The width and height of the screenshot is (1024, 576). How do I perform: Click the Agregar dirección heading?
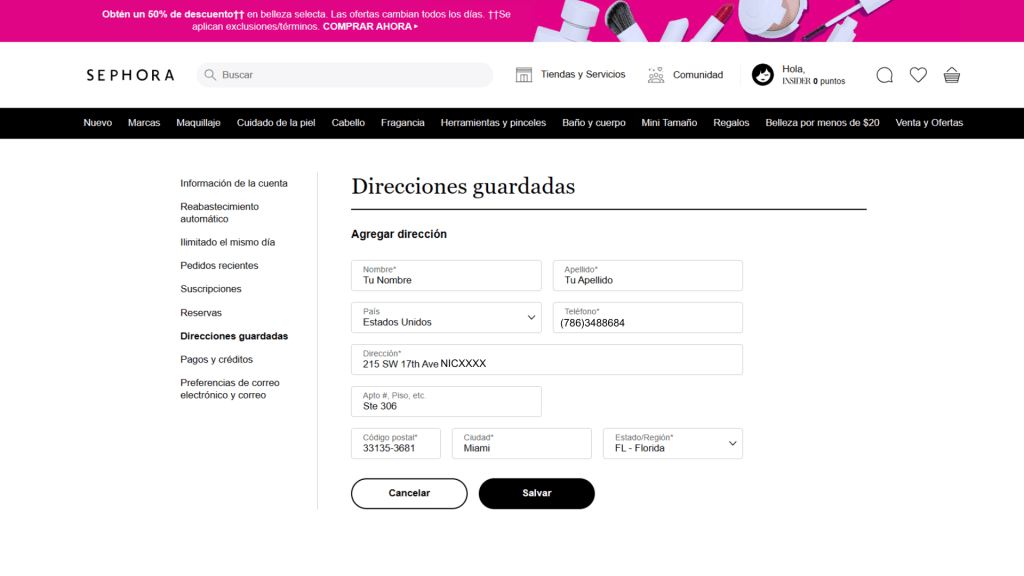[398, 234]
